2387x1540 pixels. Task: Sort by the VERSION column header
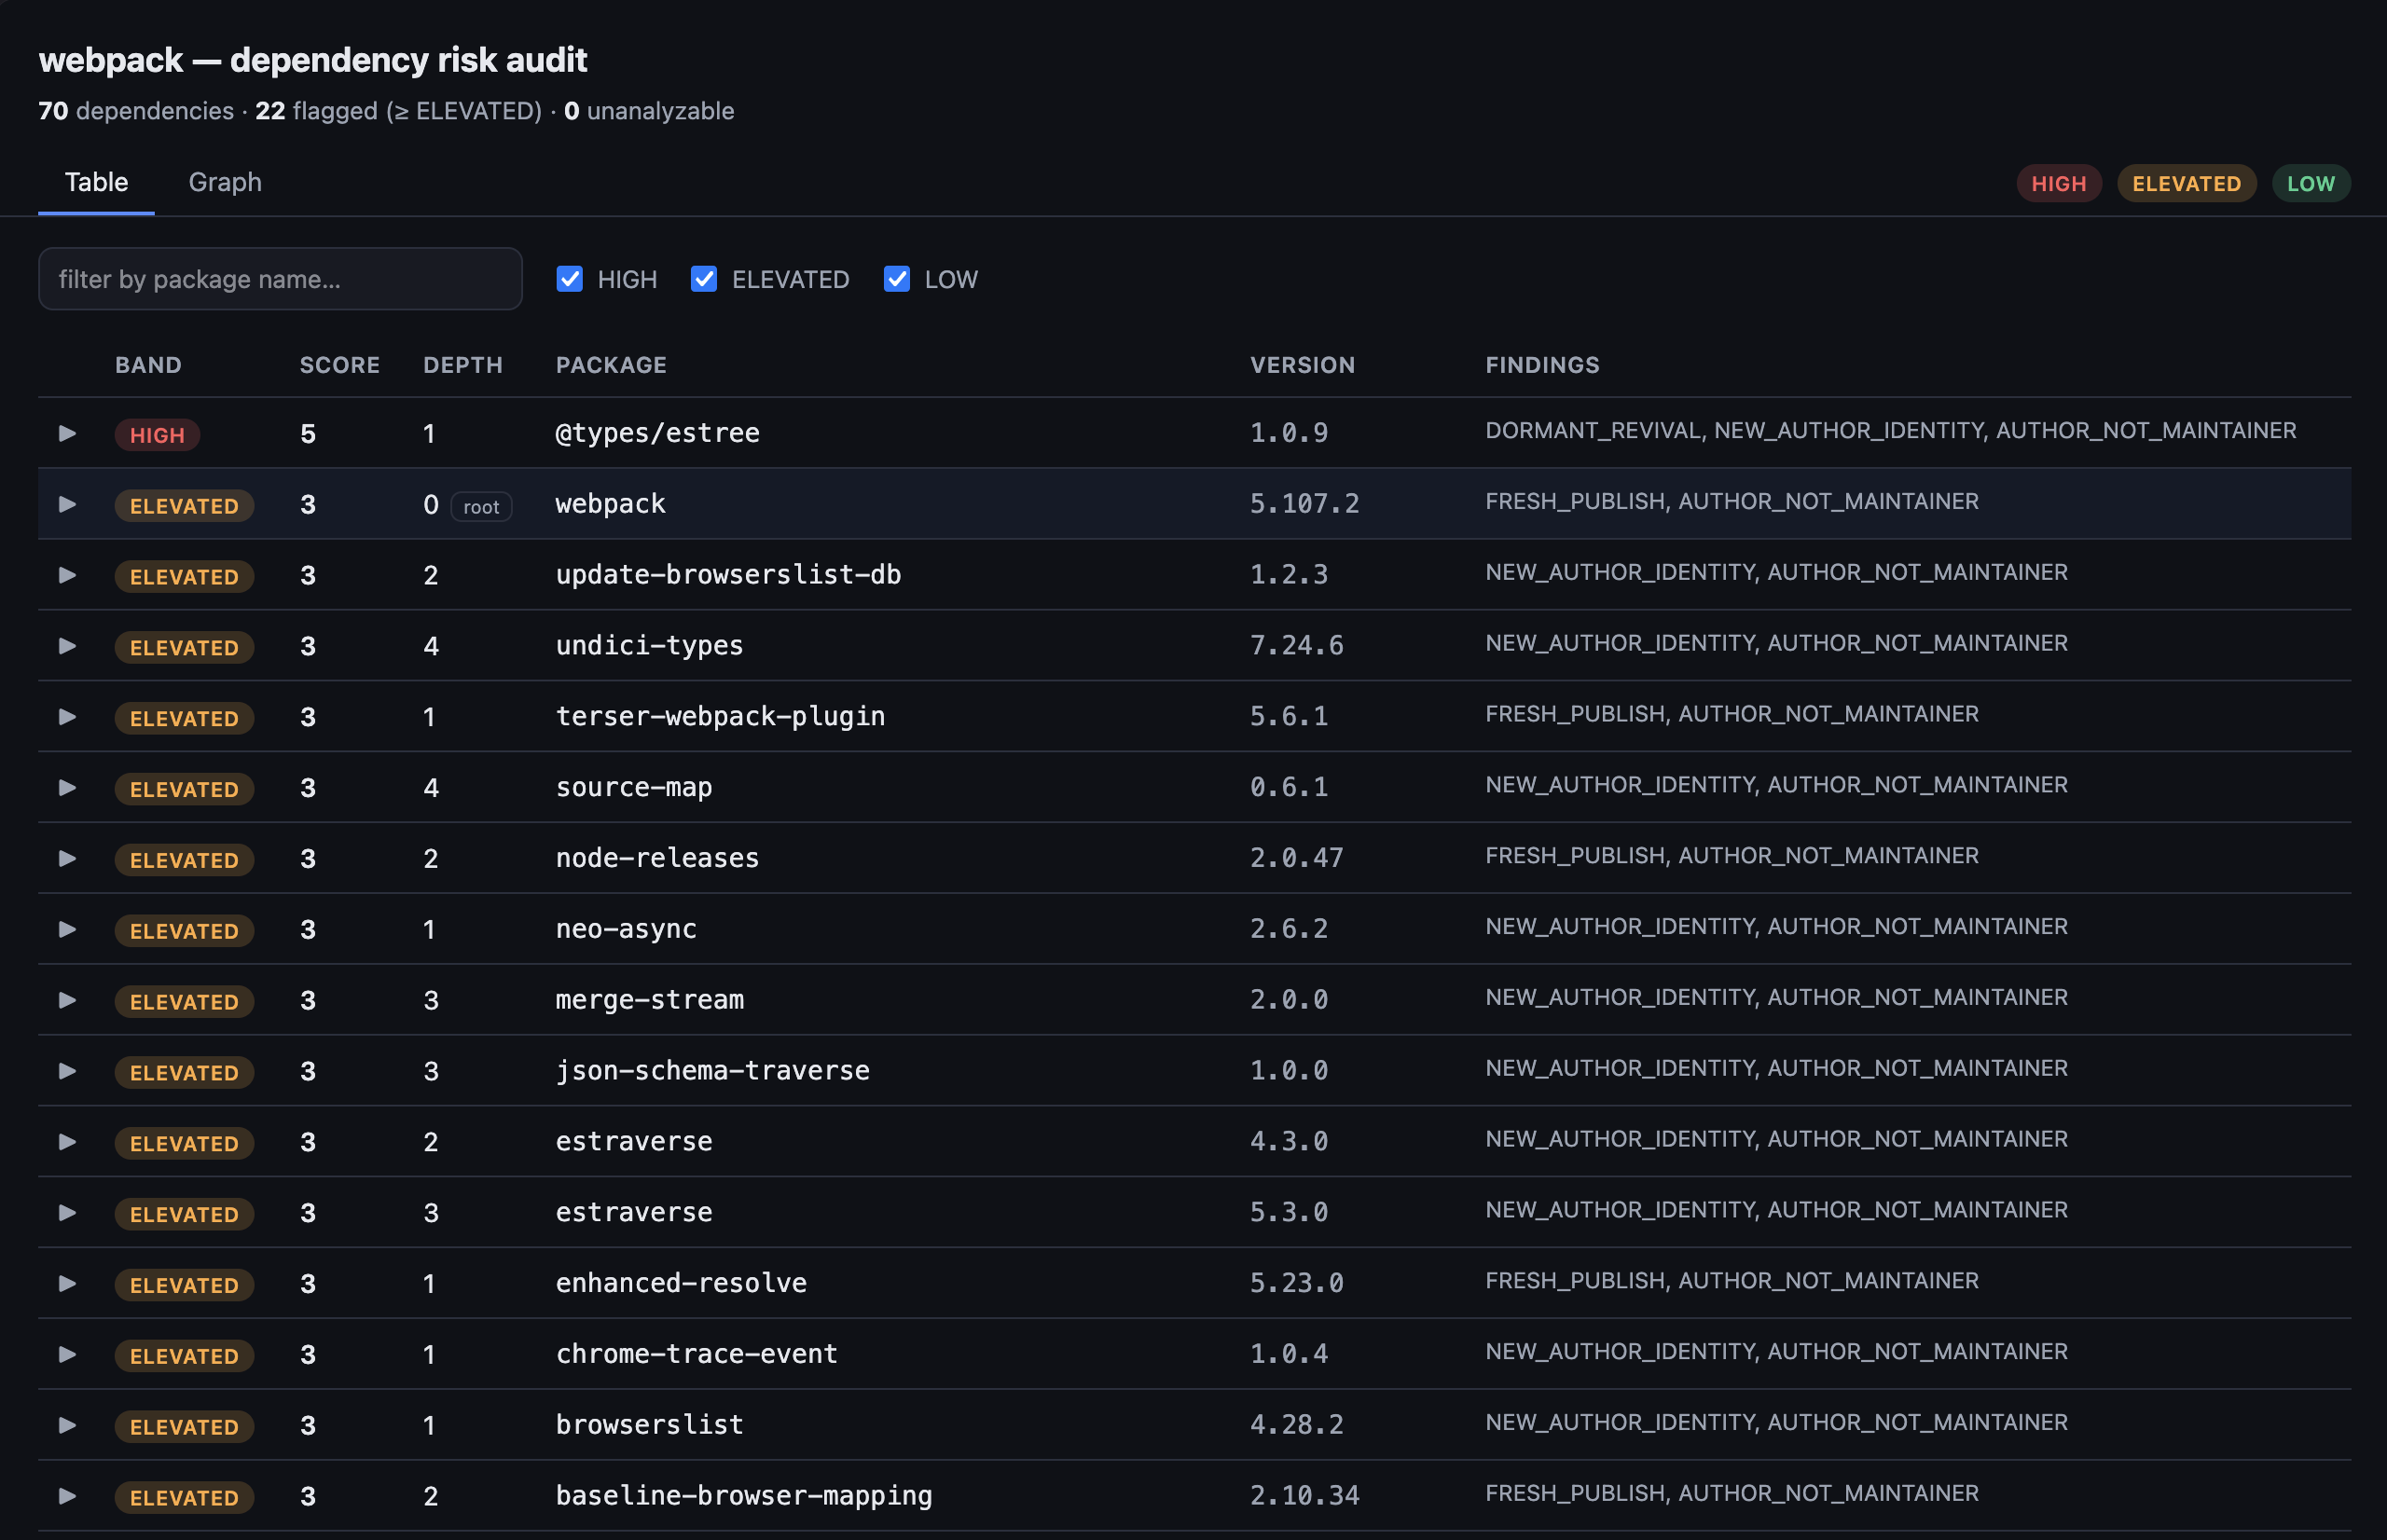click(x=1303, y=365)
